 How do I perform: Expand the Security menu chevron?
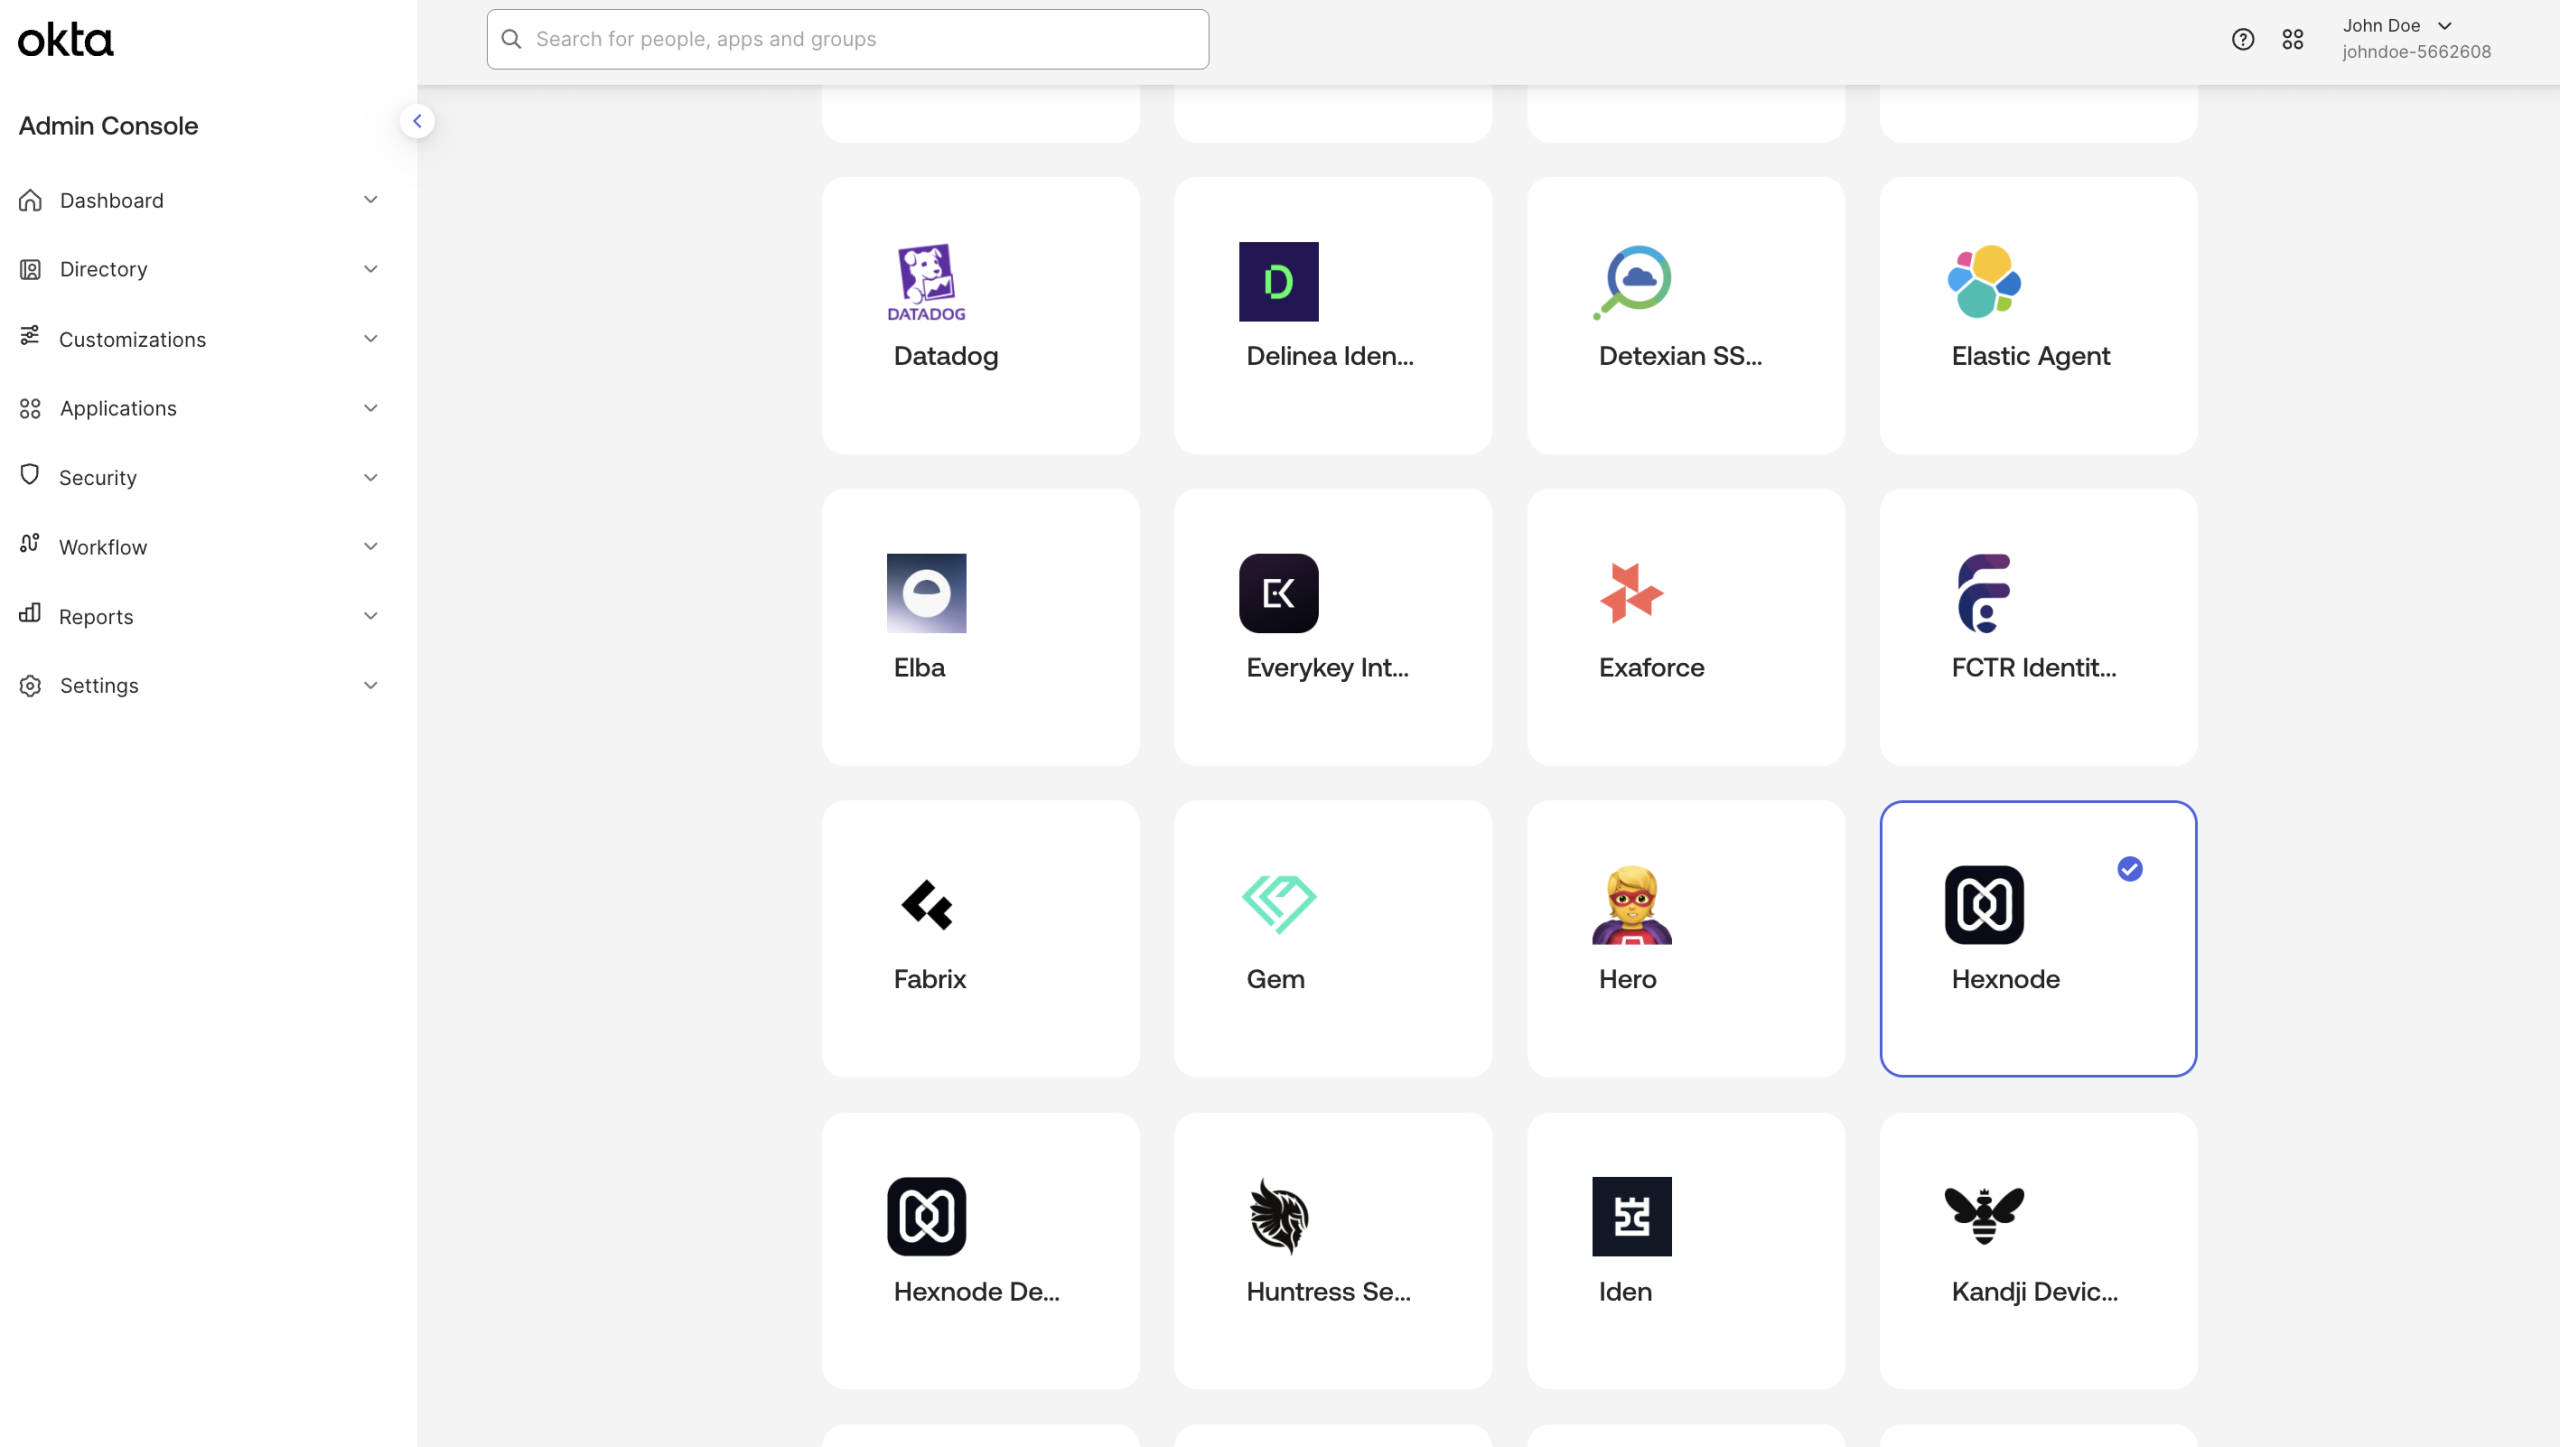[371, 477]
